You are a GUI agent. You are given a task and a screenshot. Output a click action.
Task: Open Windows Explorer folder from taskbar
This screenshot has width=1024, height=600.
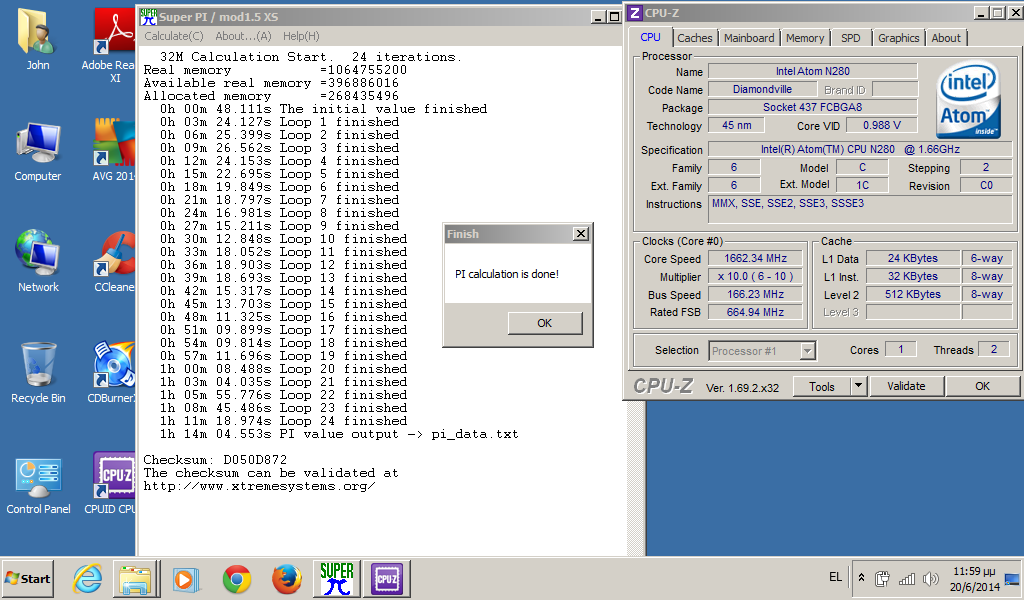tap(135, 579)
